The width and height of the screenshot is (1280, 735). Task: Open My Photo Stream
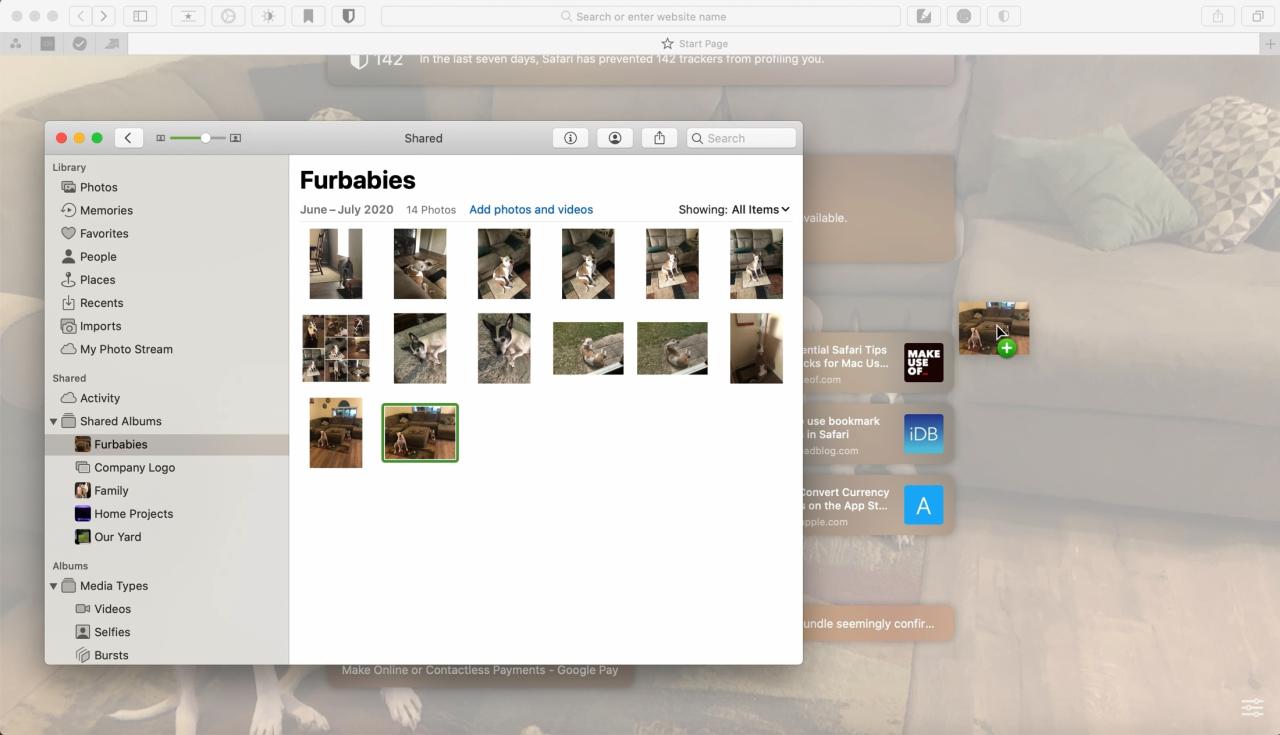click(126, 349)
